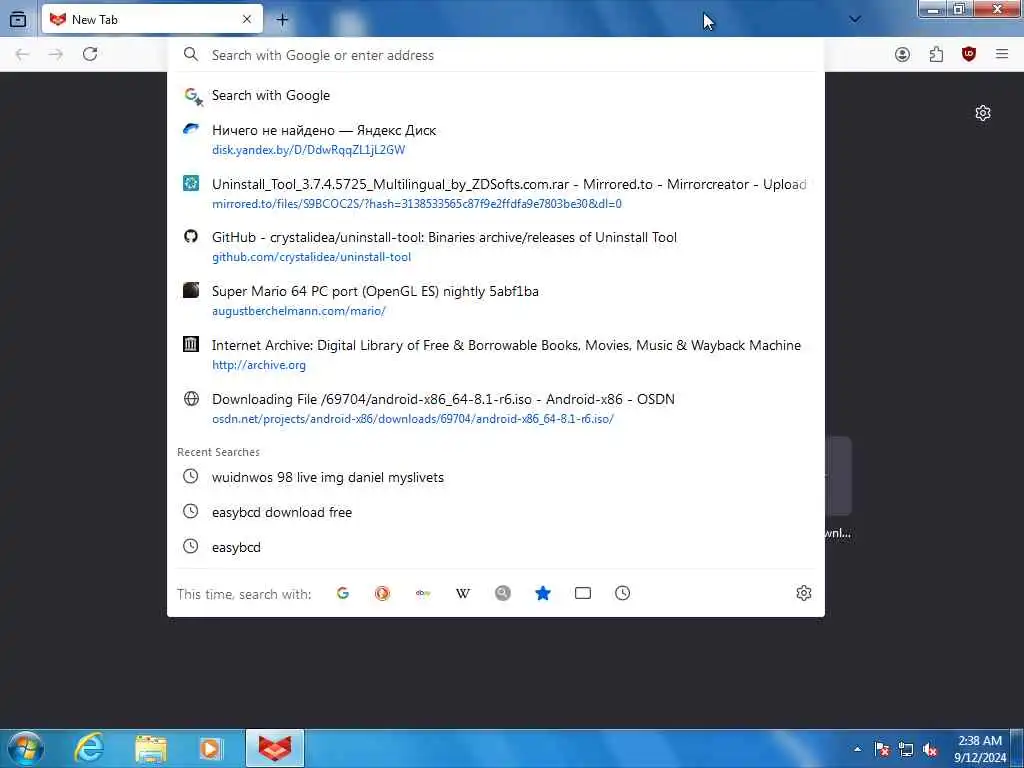The width and height of the screenshot is (1024, 768).
Task: Open the uBlock Origin shield icon
Action: [969, 54]
